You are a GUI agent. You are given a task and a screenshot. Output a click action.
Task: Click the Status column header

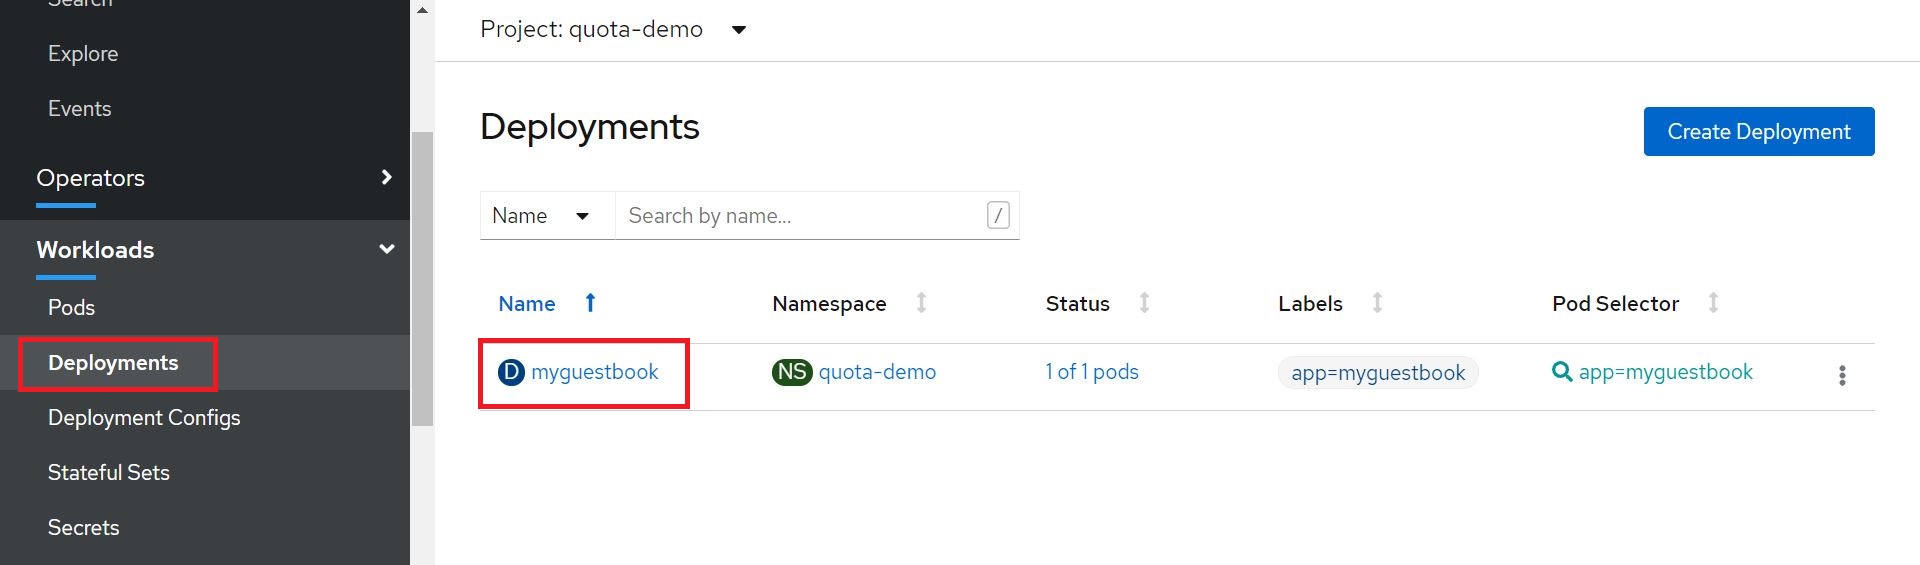1078,304
